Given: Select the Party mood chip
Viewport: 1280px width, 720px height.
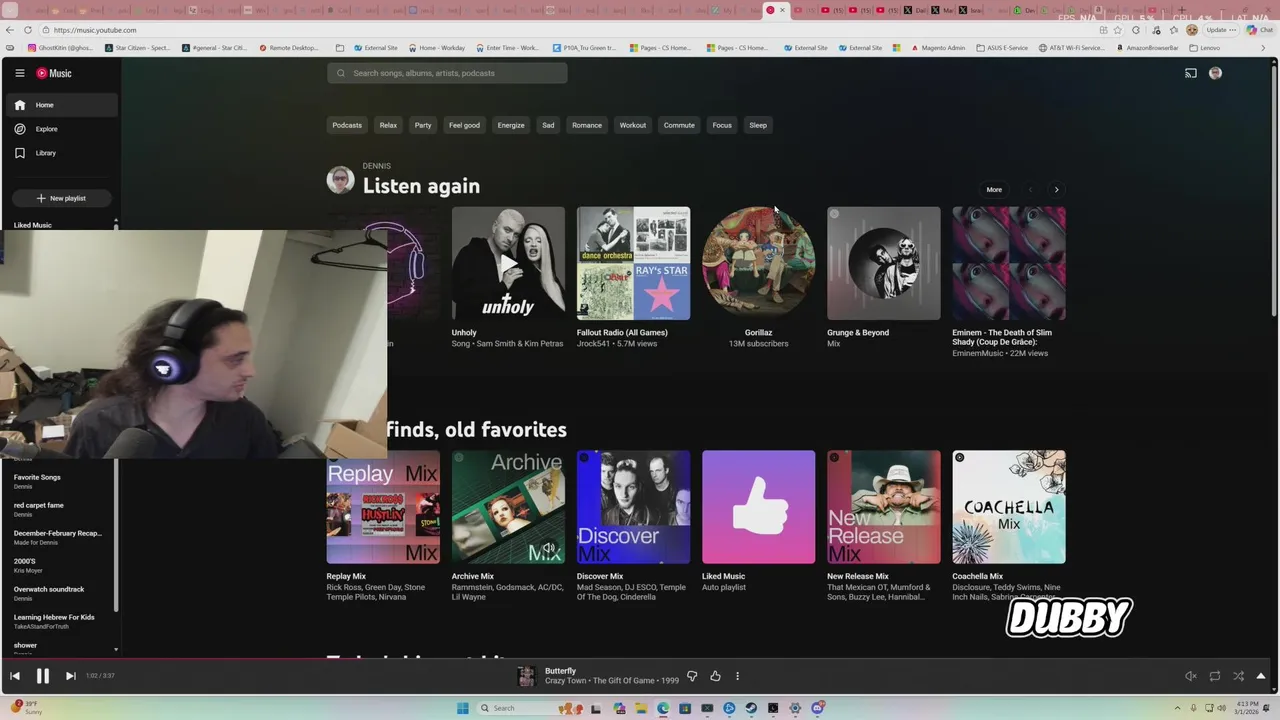Looking at the screenshot, I should click(423, 125).
